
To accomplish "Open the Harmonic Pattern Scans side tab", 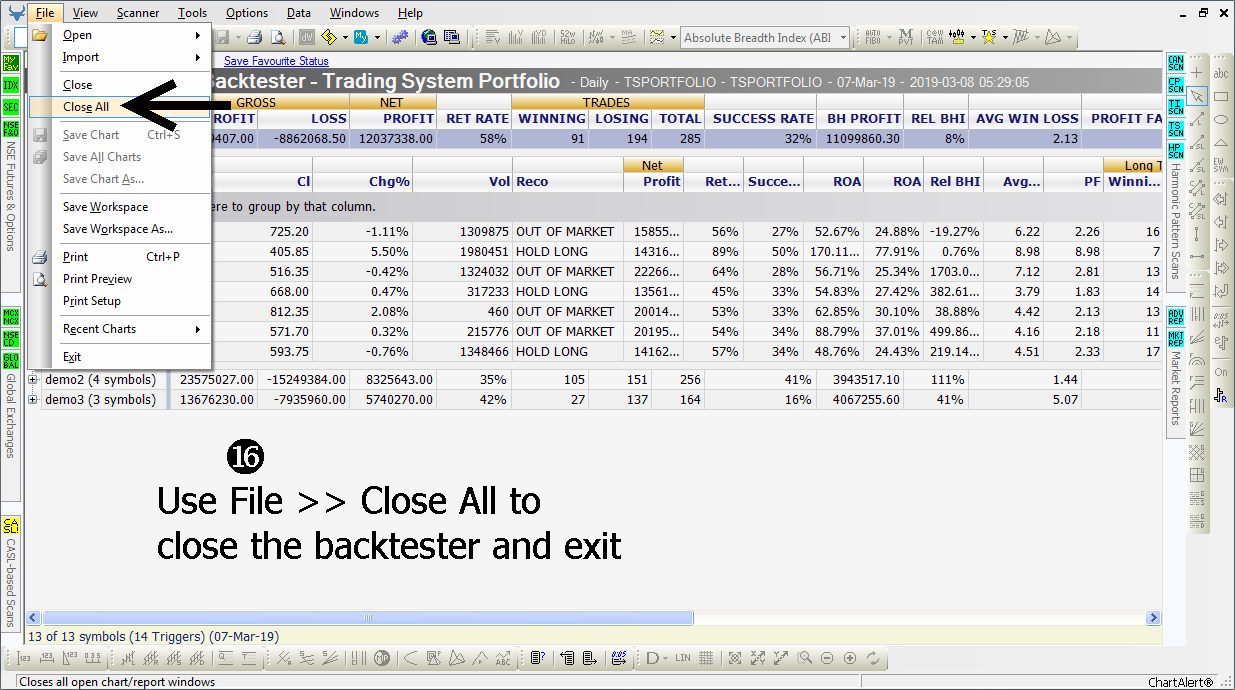I will pos(1175,222).
